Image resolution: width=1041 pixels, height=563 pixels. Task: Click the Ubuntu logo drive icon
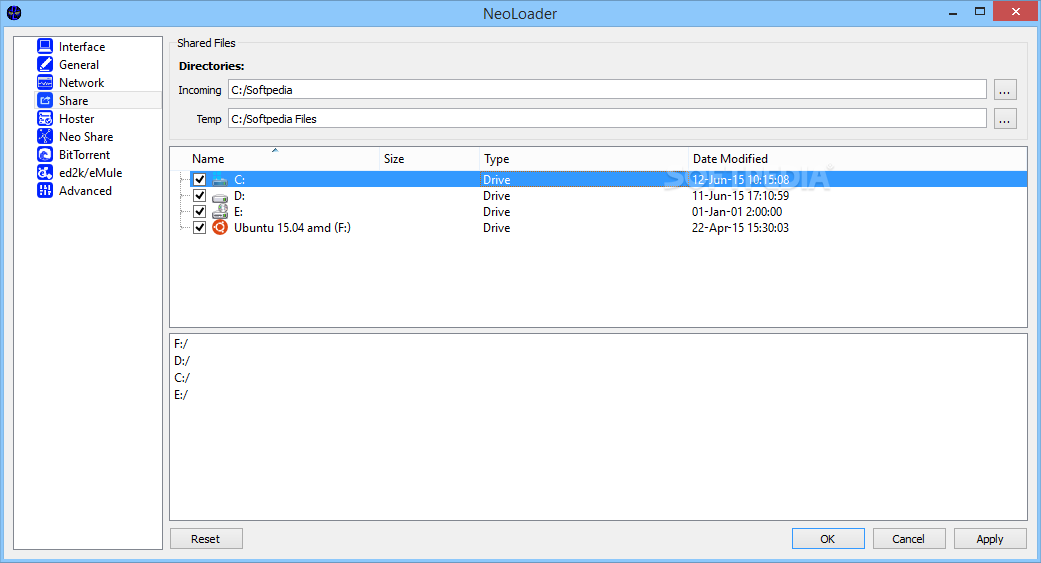[220, 228]
